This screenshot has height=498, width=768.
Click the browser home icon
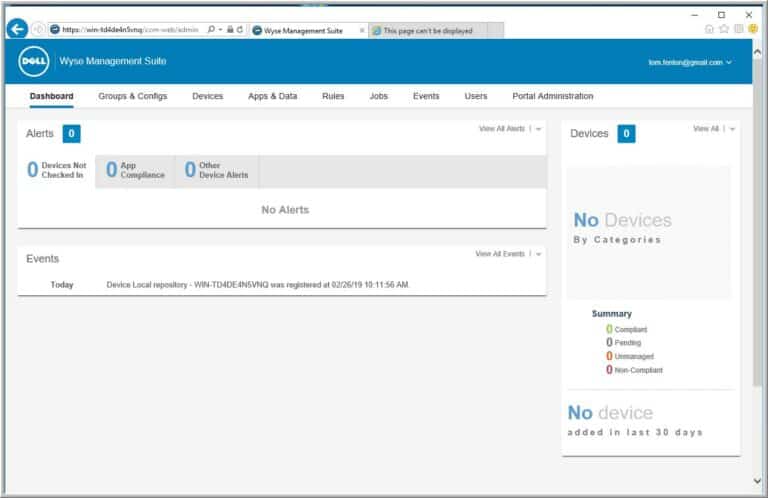pyautogui.click(x=709, y=29)
